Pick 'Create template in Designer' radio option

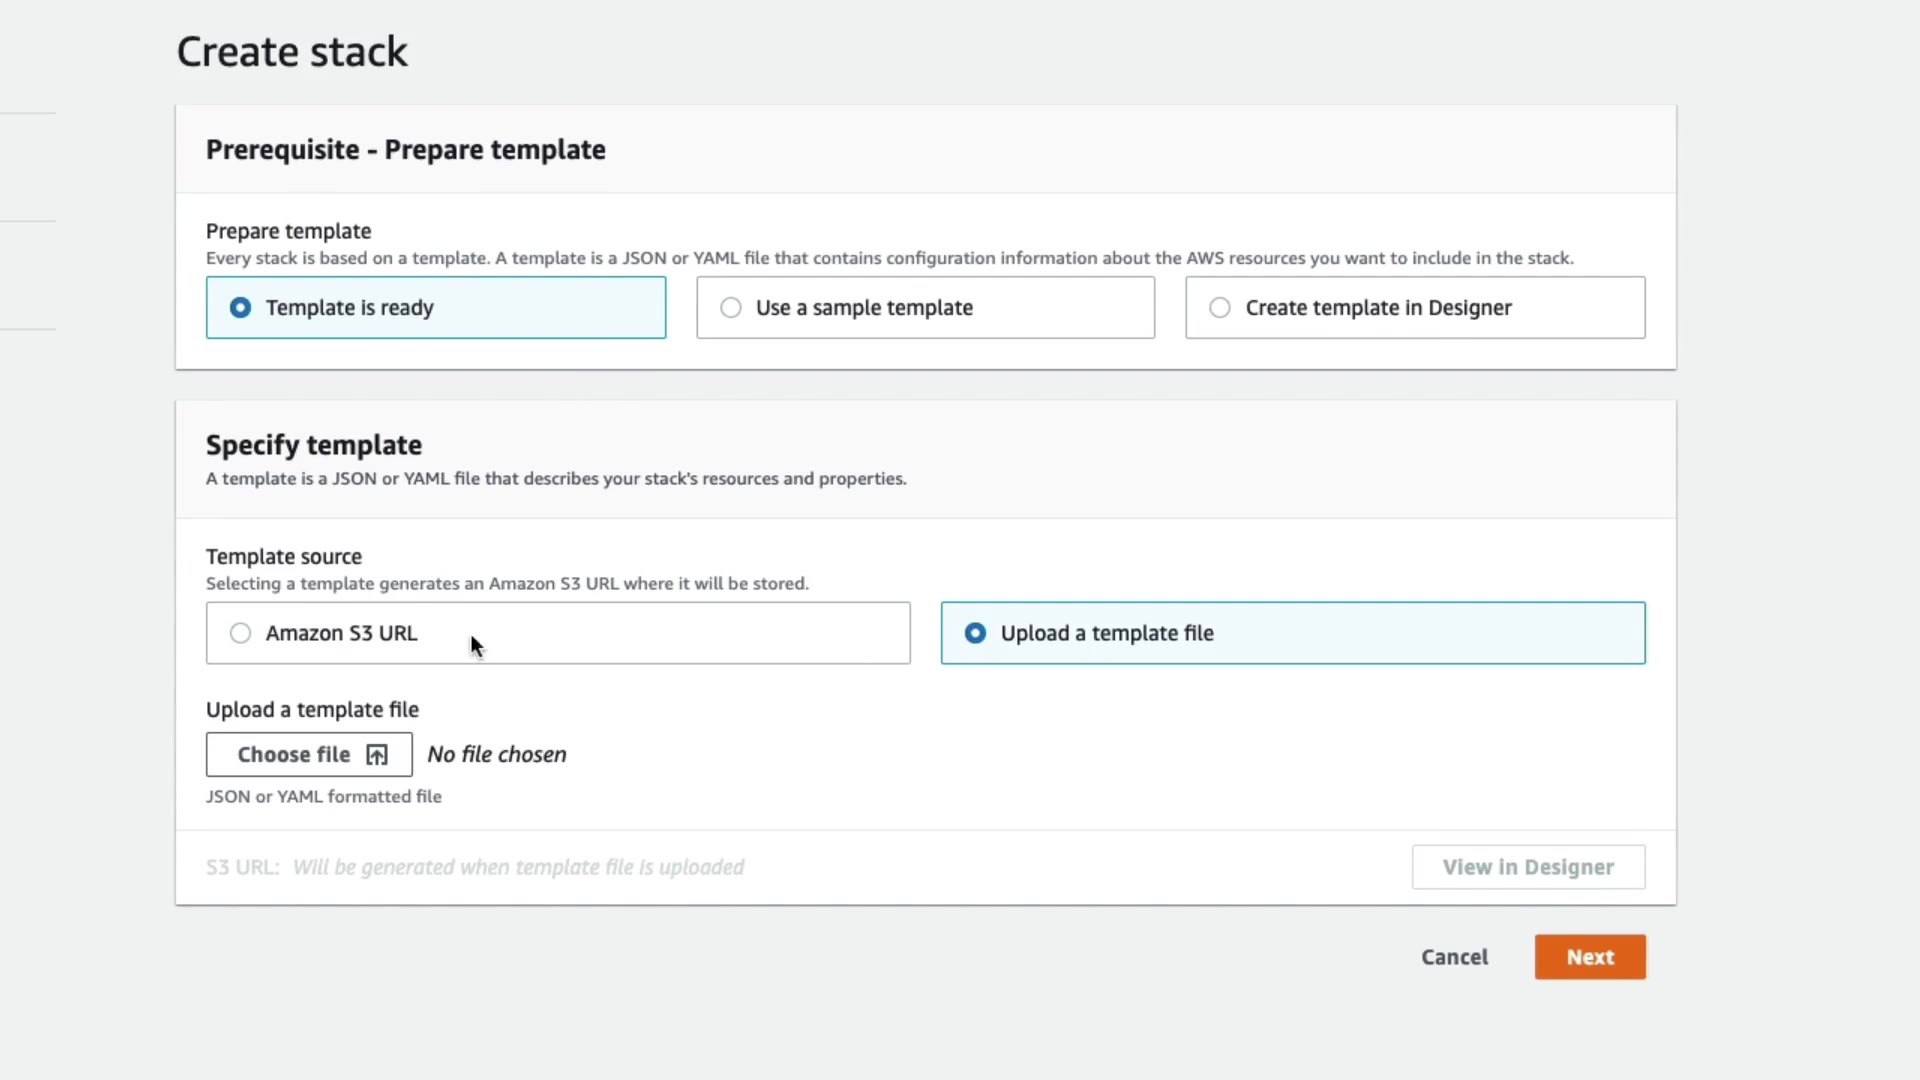coord(1220,308)
